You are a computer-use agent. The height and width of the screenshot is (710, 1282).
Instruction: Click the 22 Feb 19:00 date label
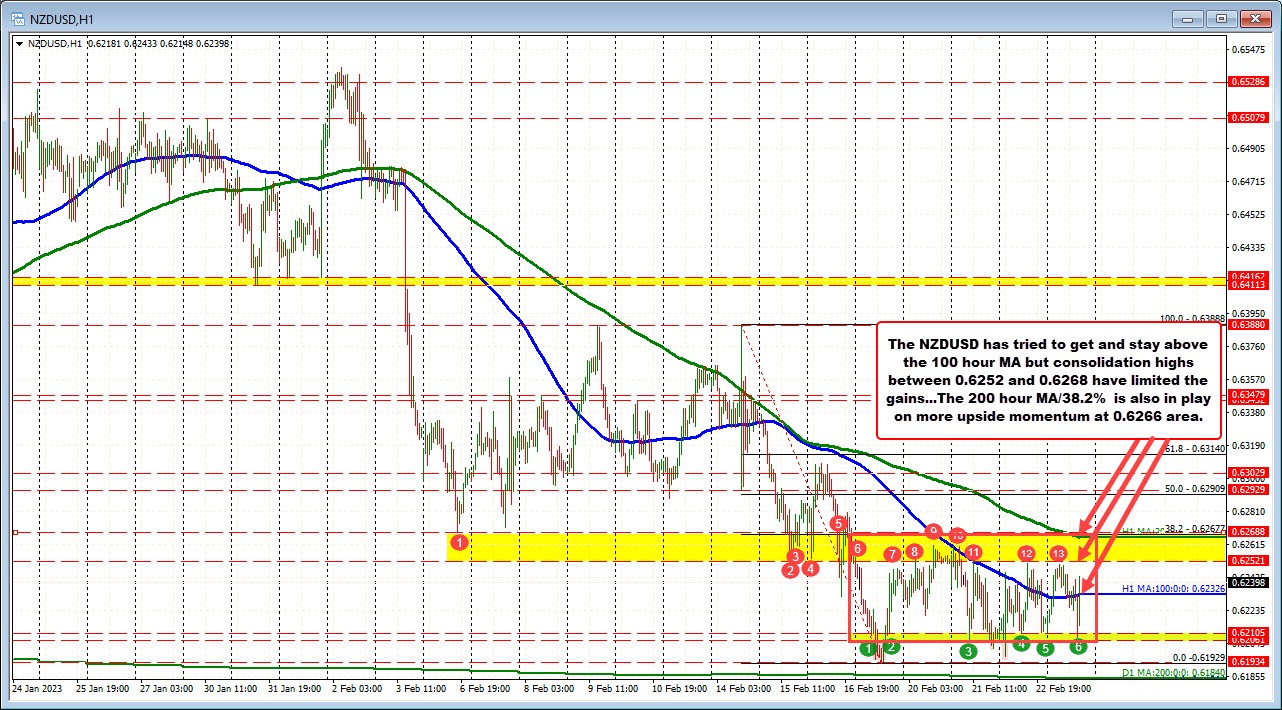(x=1064, y=689)
